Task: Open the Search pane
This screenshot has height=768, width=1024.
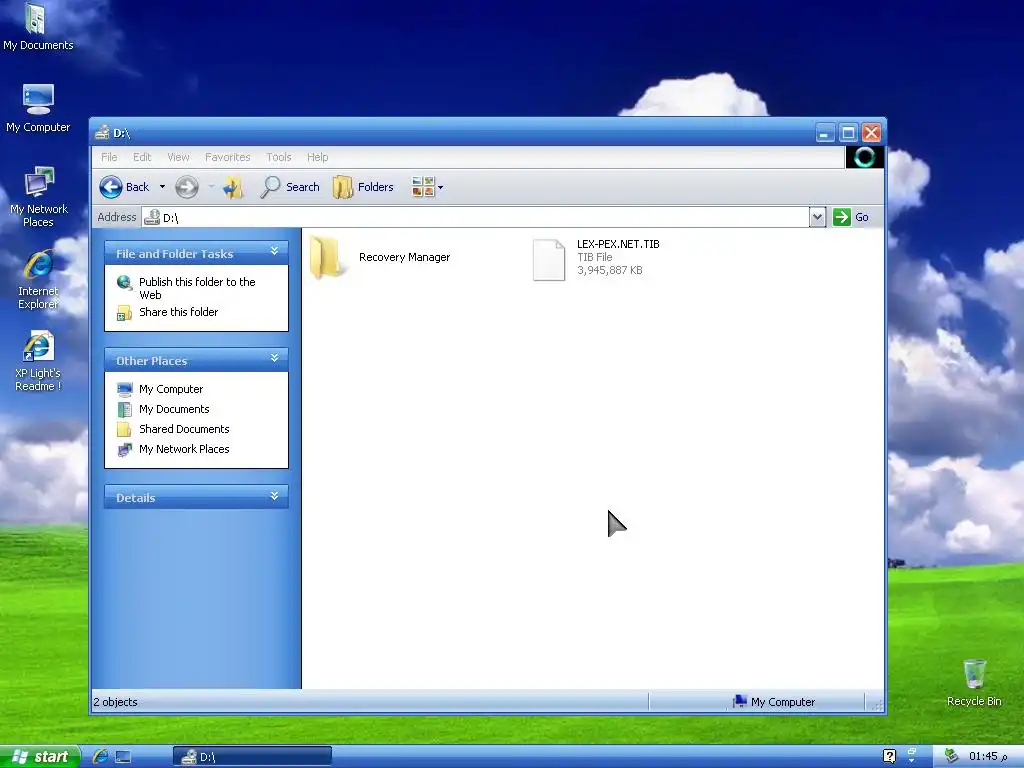Action: tap(289, 187)
